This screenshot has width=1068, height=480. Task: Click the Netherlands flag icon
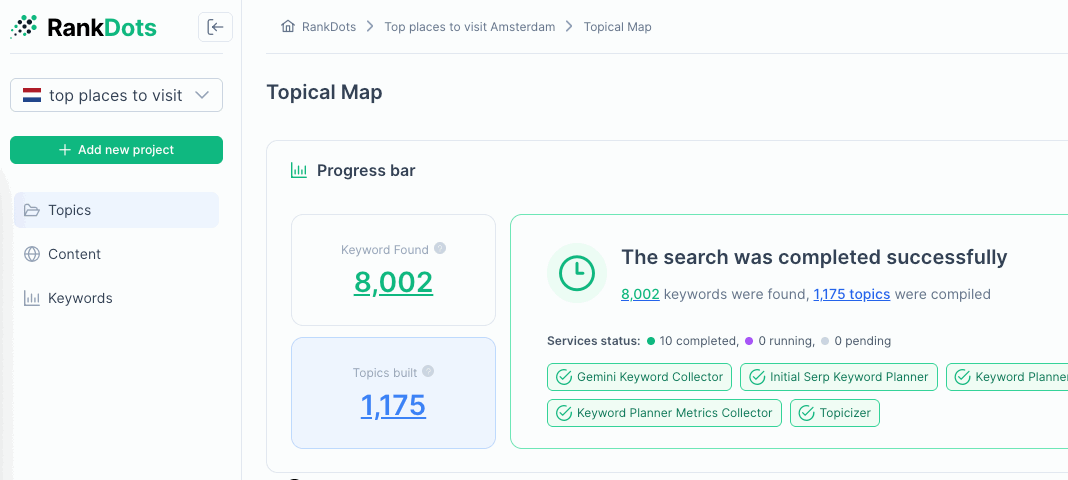tap(32, 96)
